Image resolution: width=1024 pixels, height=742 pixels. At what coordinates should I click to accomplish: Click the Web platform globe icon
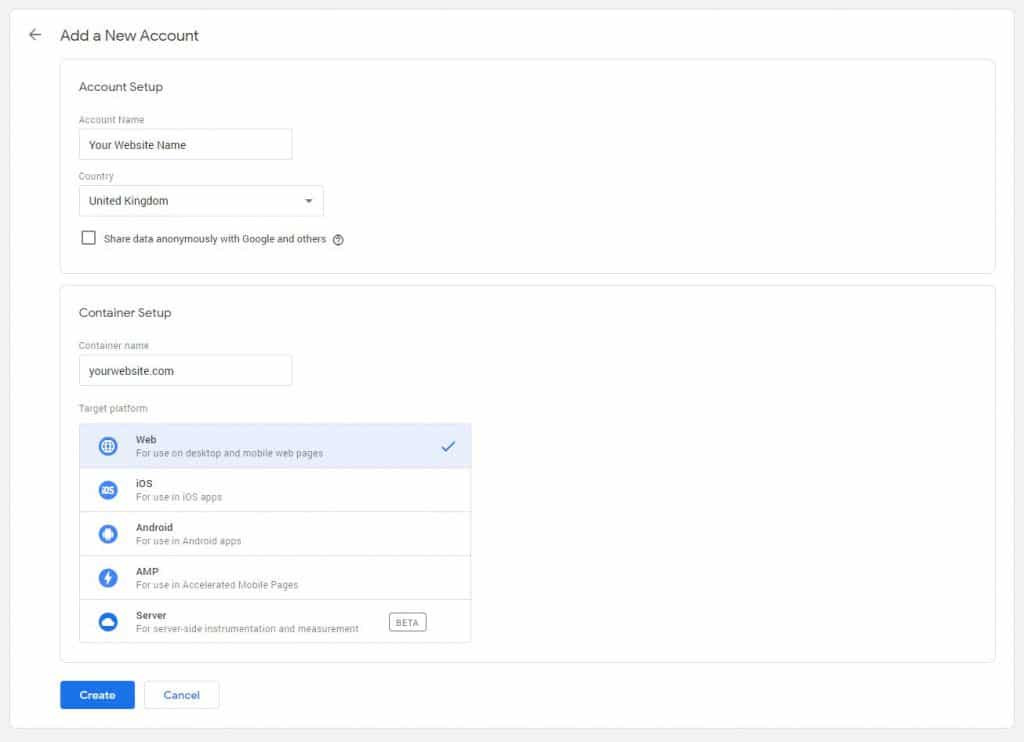[108, 446]
